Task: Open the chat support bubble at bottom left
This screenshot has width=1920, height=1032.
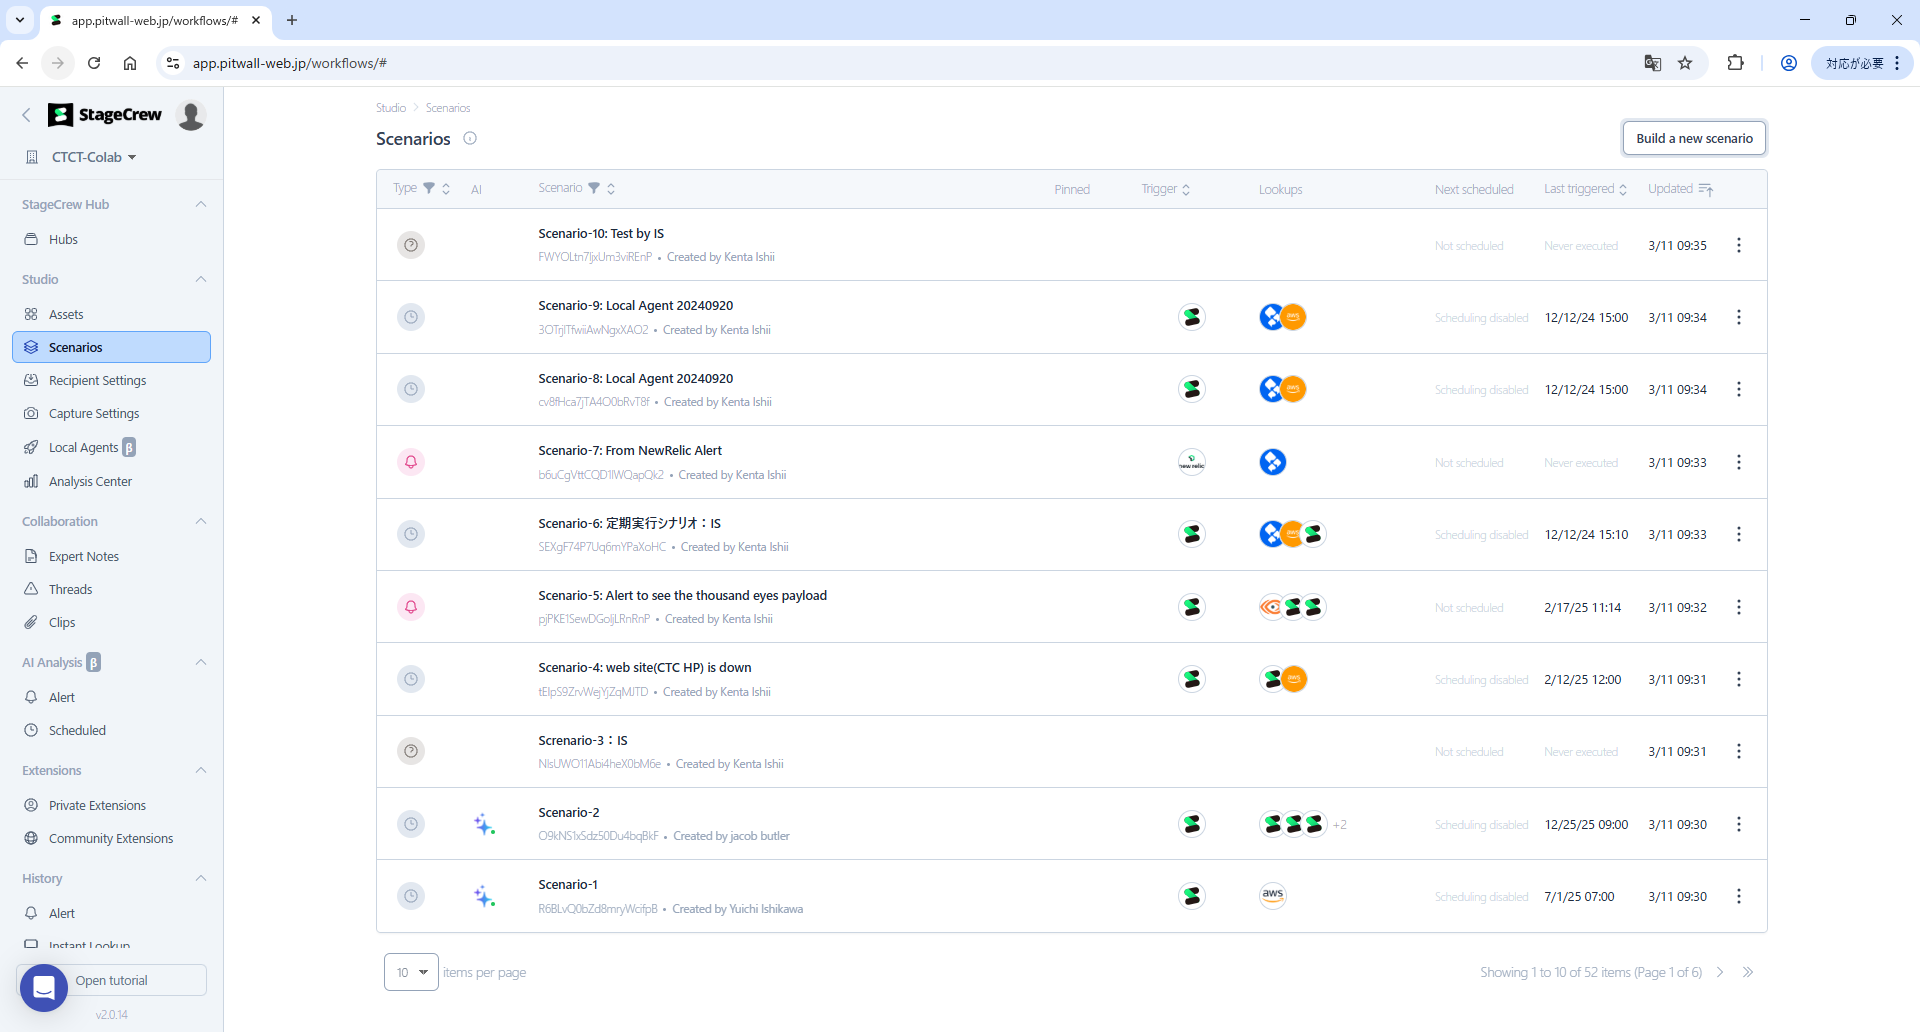Action: pos(43,987)
